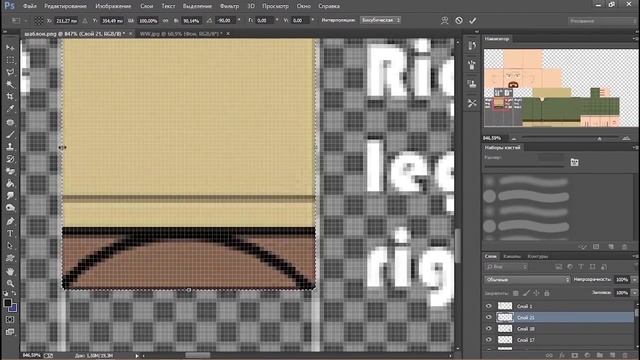Create a new layer from Layers footer
The height and width of the screenshot is (360, 640).
[x=612, y=356]
